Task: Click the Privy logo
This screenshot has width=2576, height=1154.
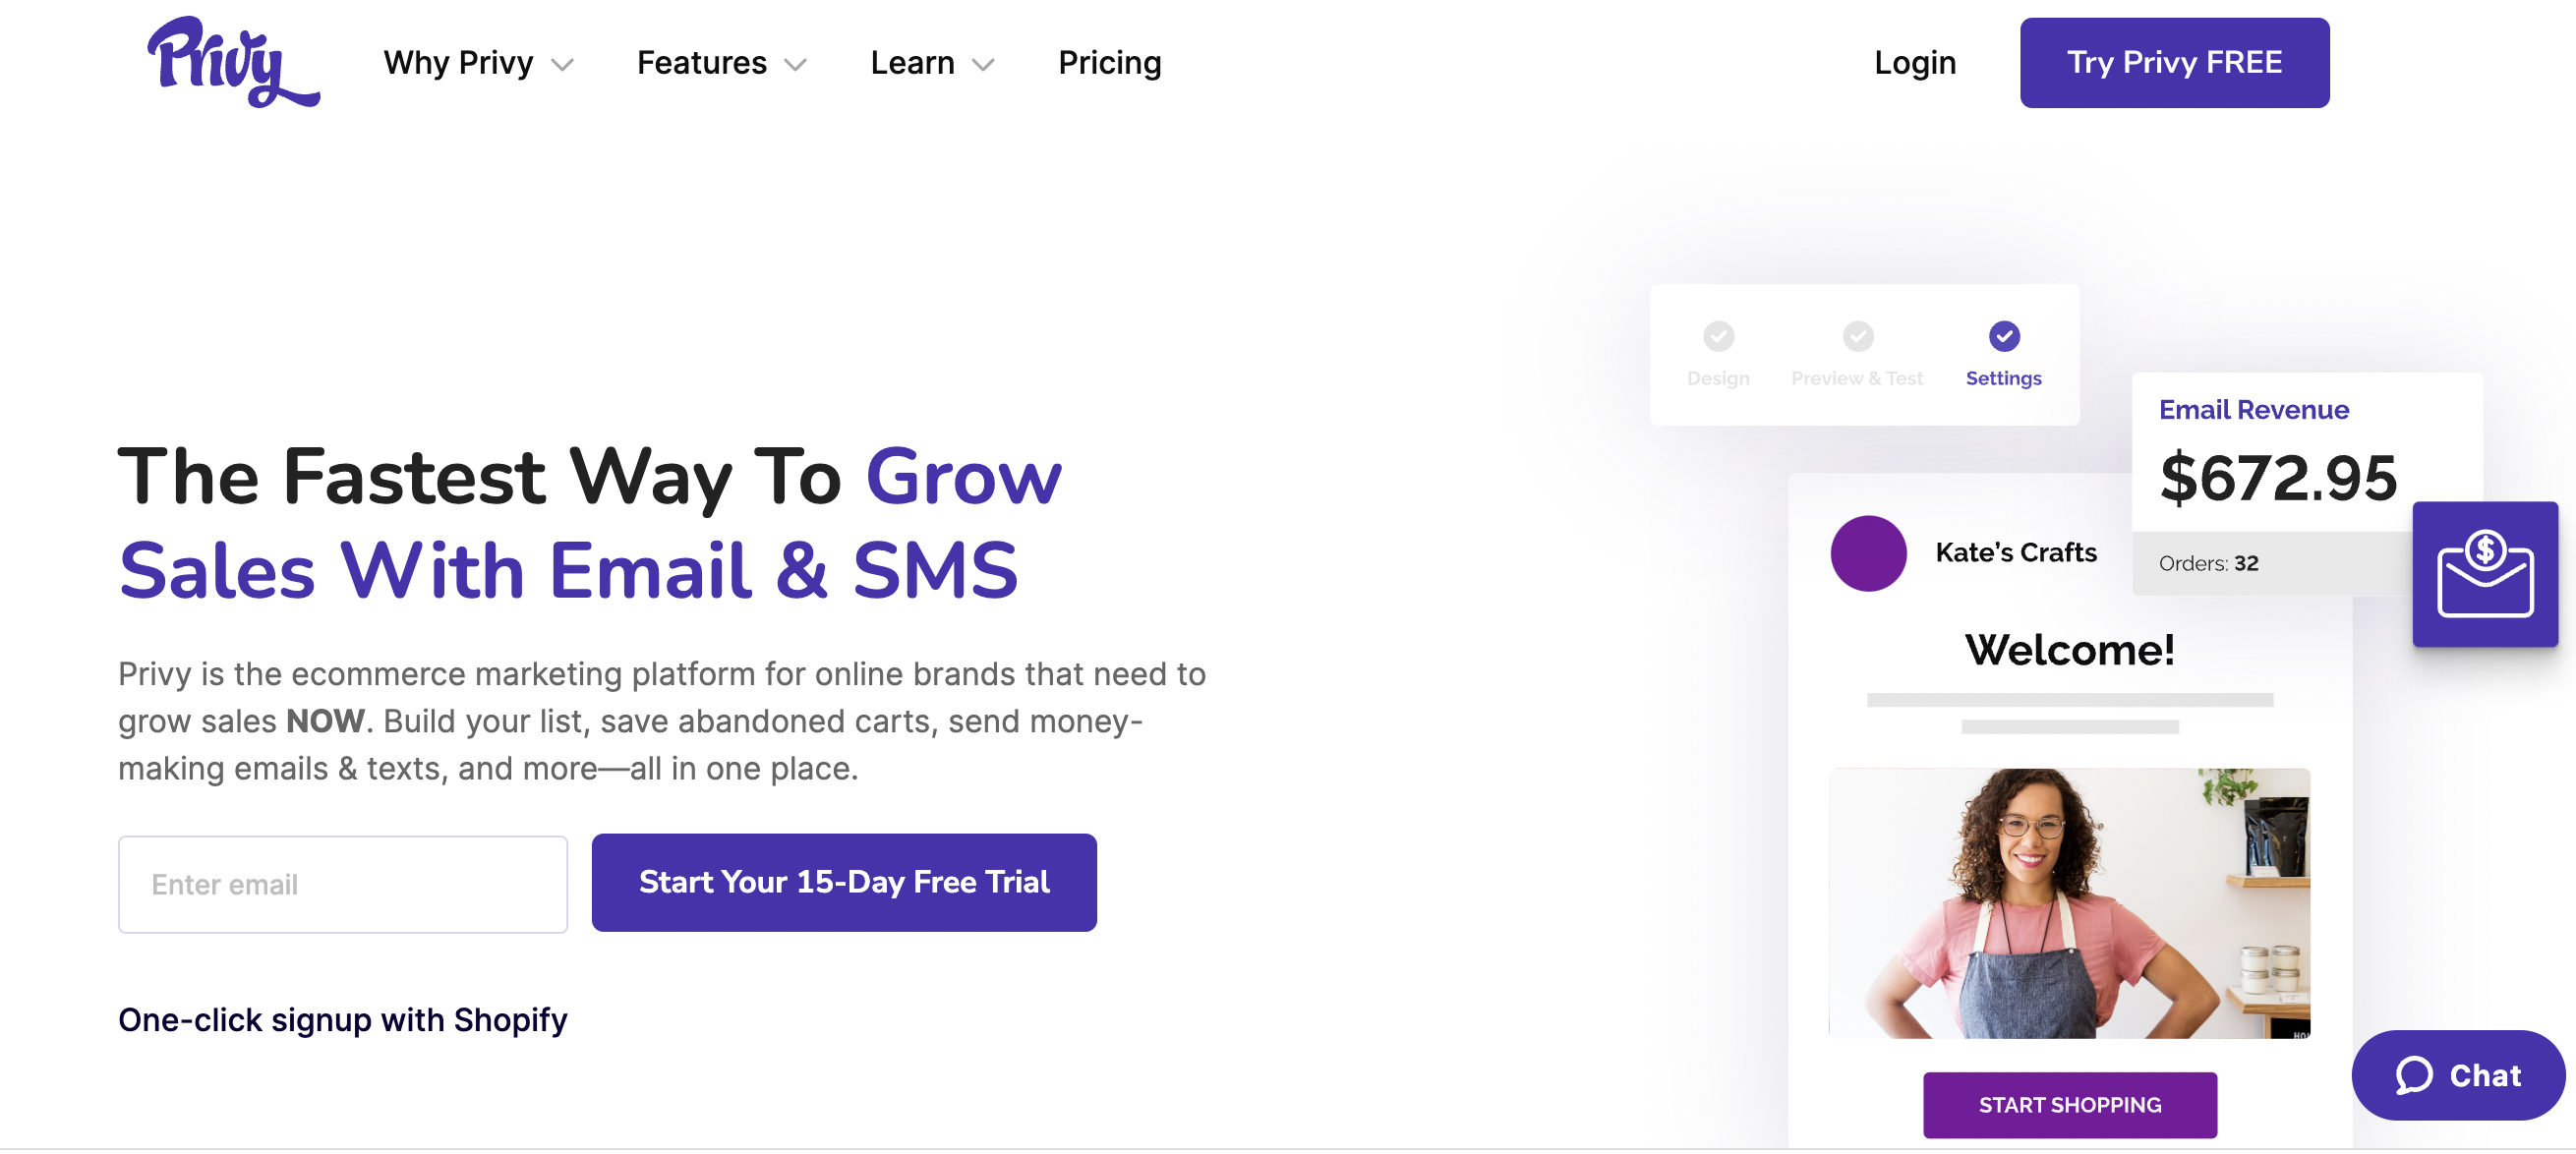Action: click(232, 62)
